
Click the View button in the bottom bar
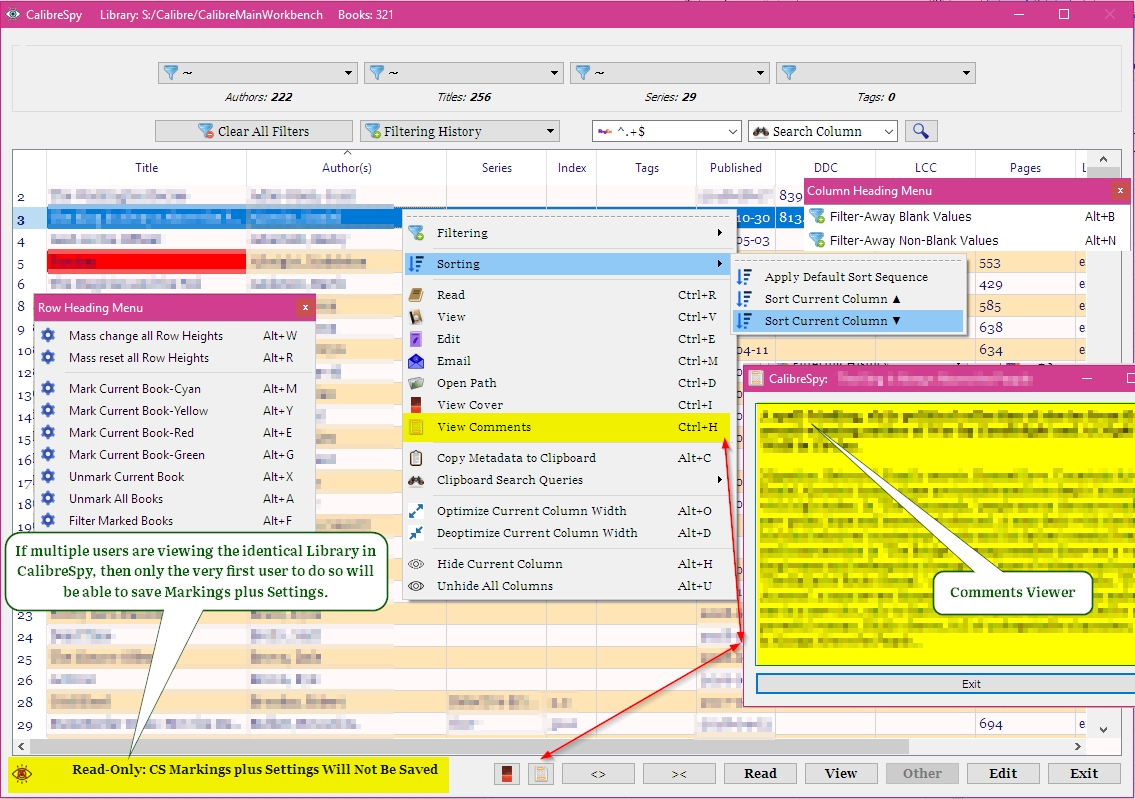click(x=841, y=774)
